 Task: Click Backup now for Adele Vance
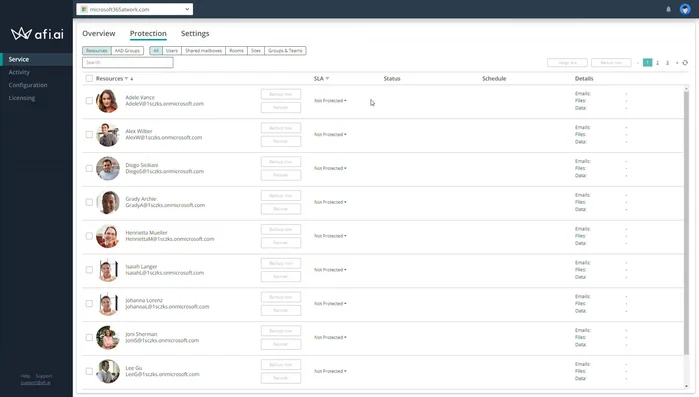pos(281,94)
